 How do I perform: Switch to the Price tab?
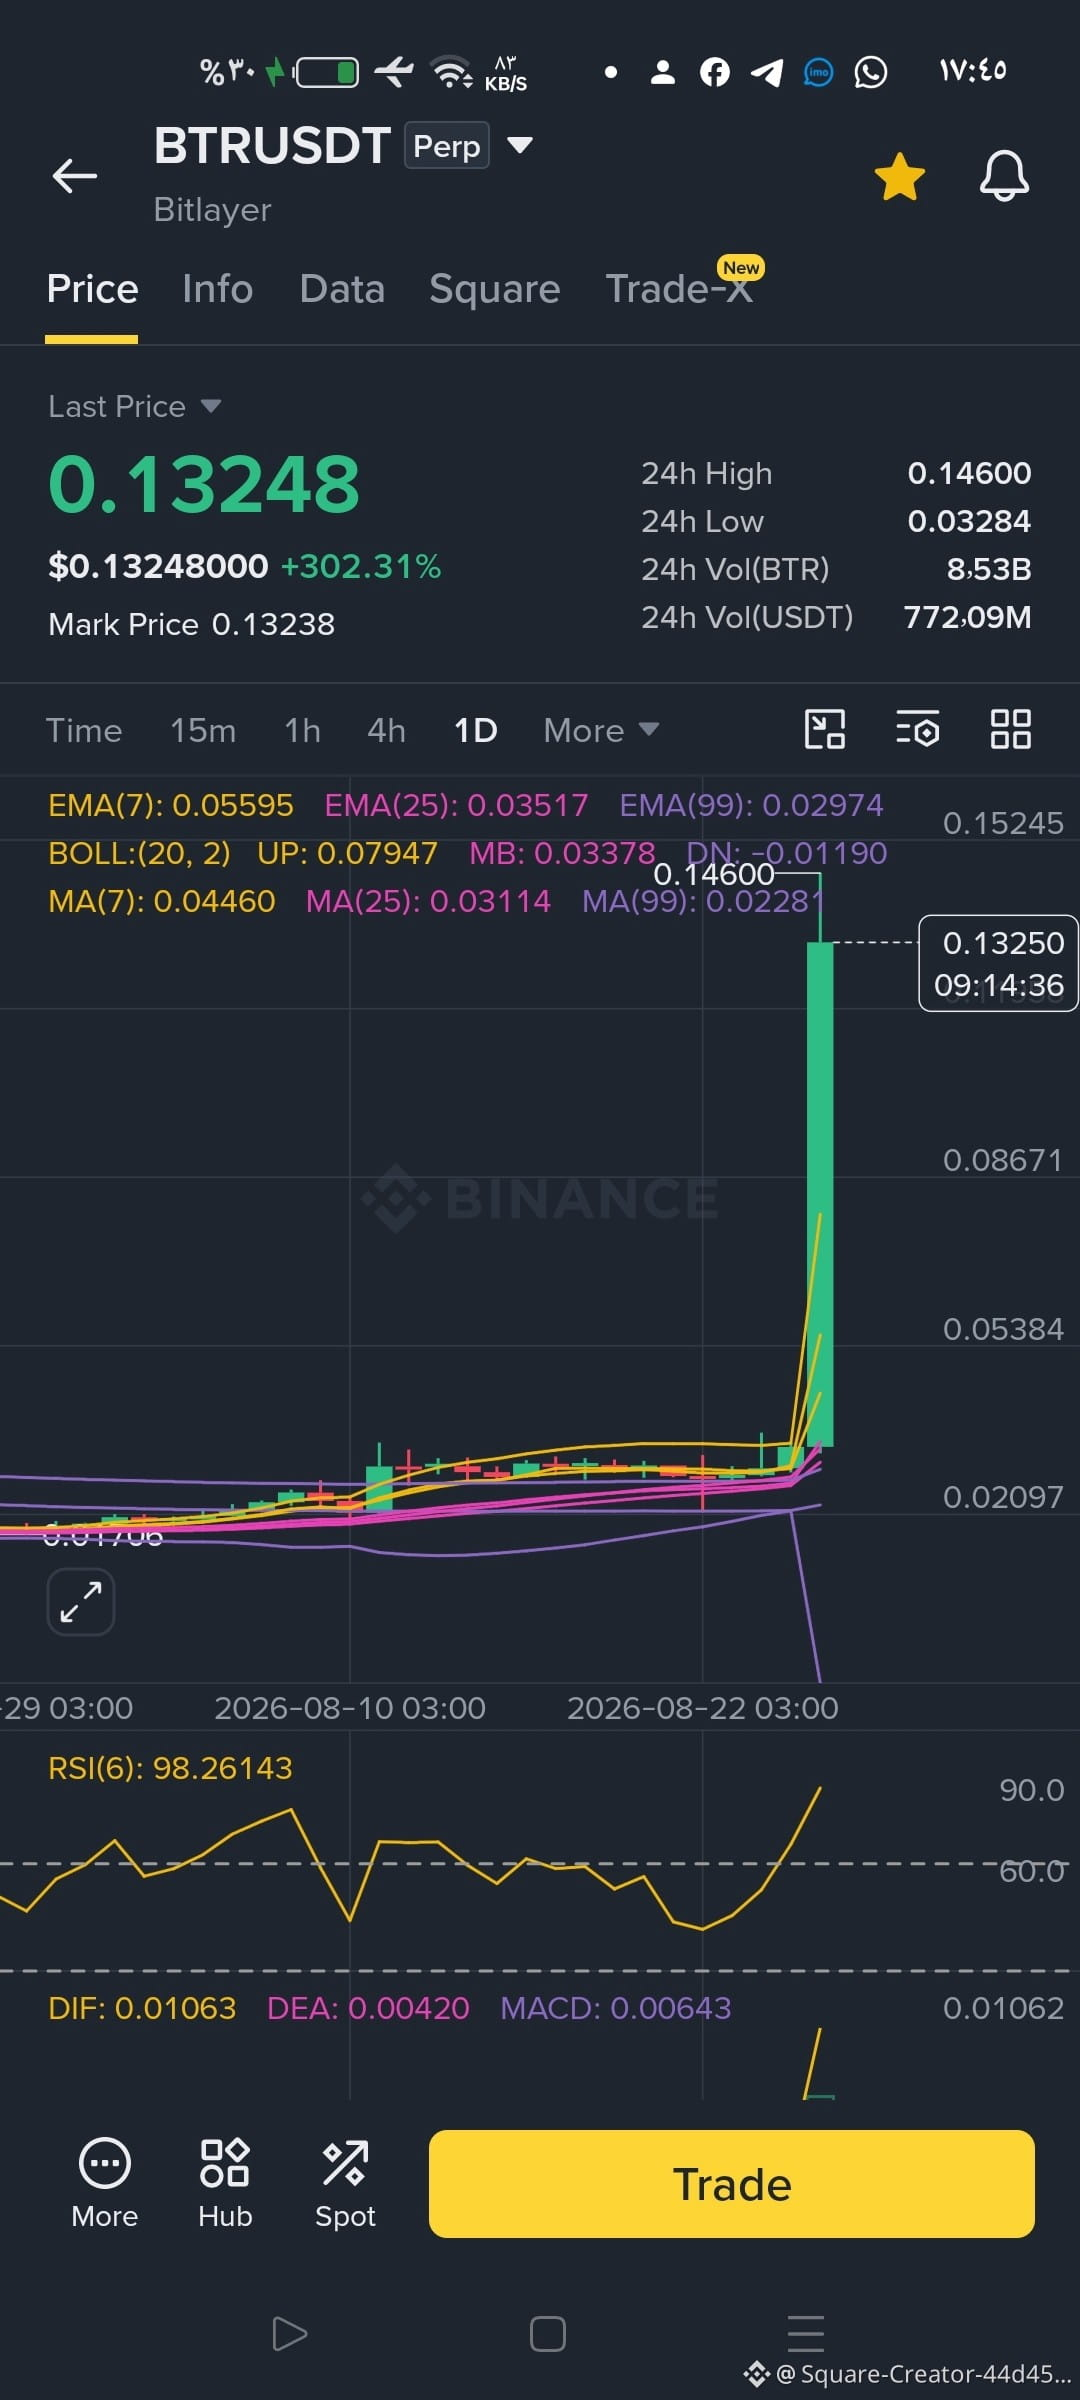pos(92,289)
